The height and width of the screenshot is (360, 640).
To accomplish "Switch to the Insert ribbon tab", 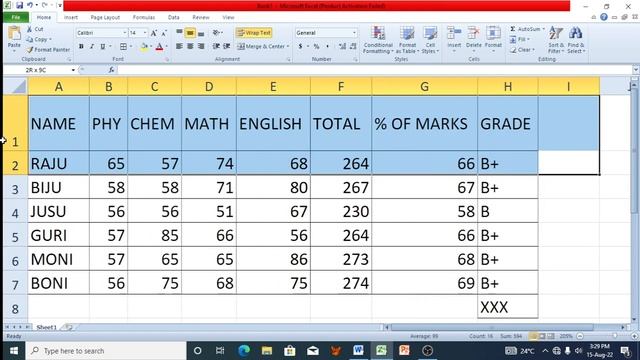I will [71, 18].
